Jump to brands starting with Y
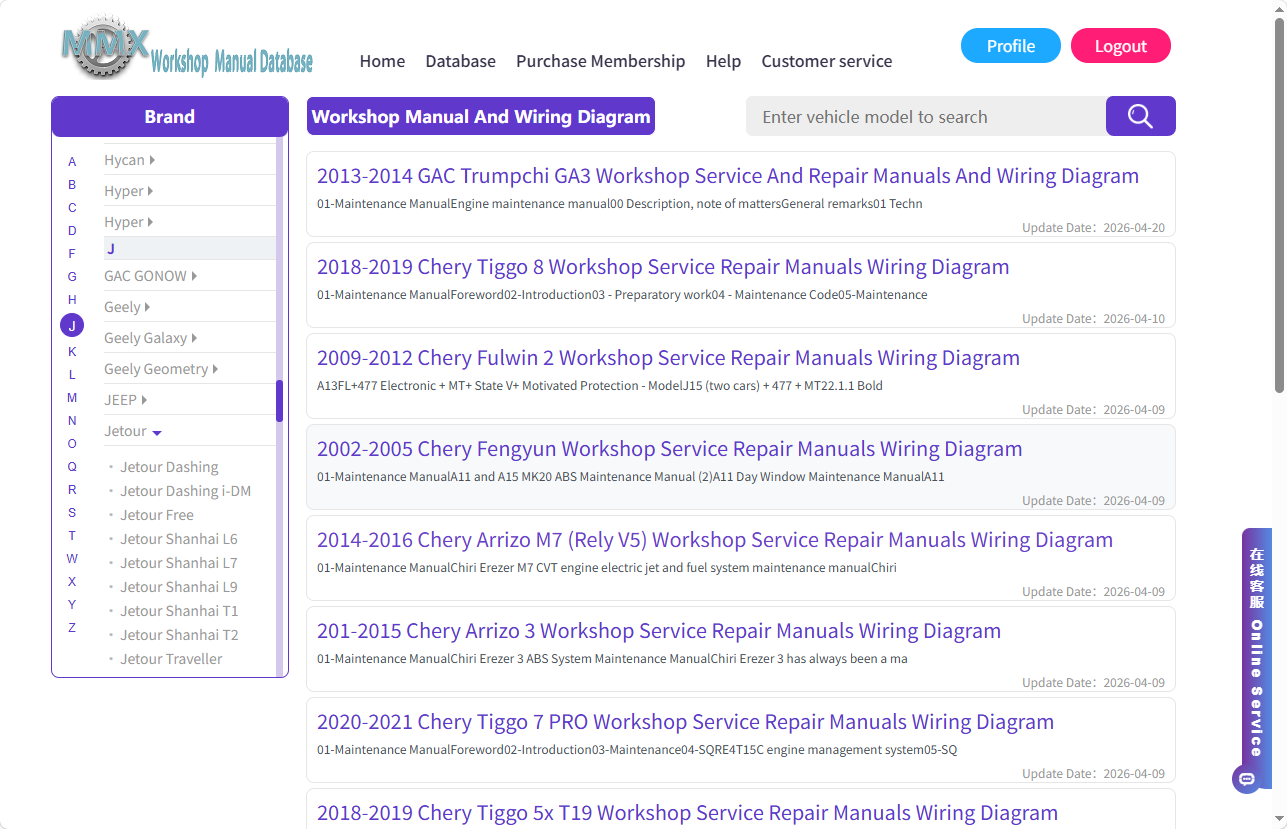Image resolution: width=1287 pixels, height=829 pixels. click(72, 605)
